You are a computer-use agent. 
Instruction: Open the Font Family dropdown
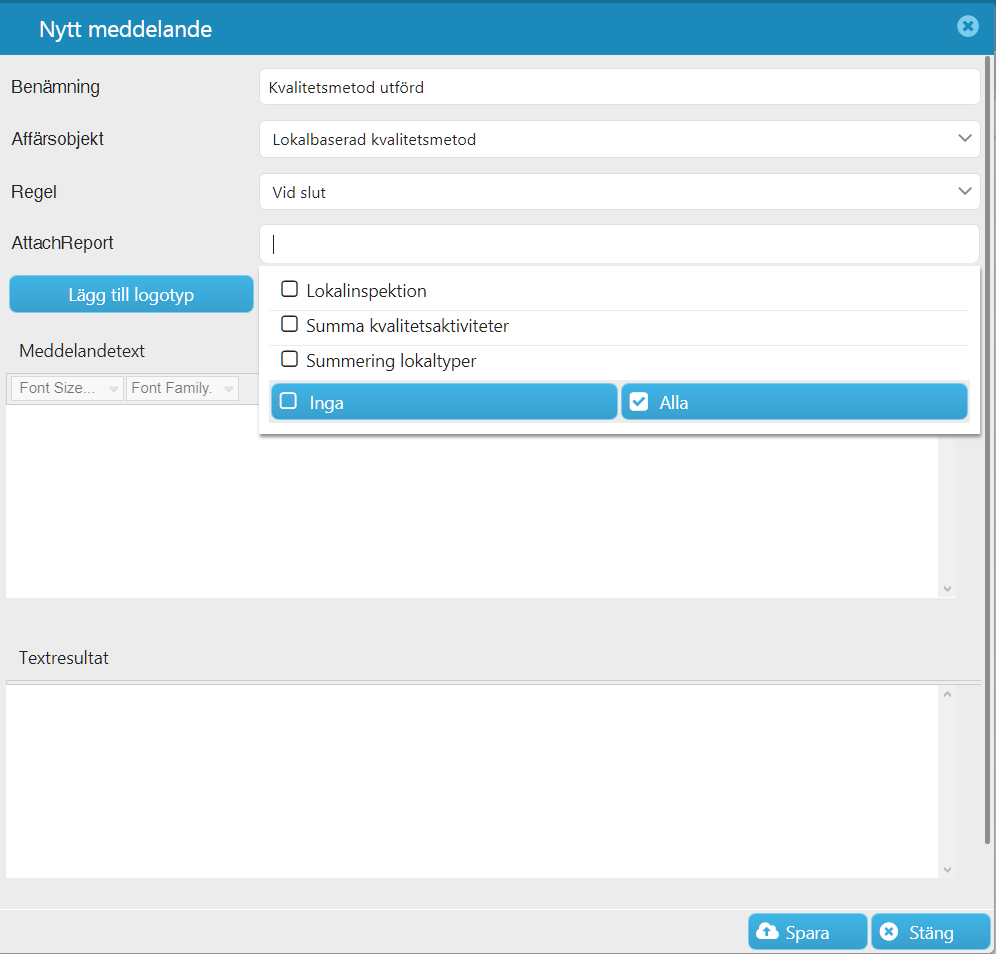point(182,388)
